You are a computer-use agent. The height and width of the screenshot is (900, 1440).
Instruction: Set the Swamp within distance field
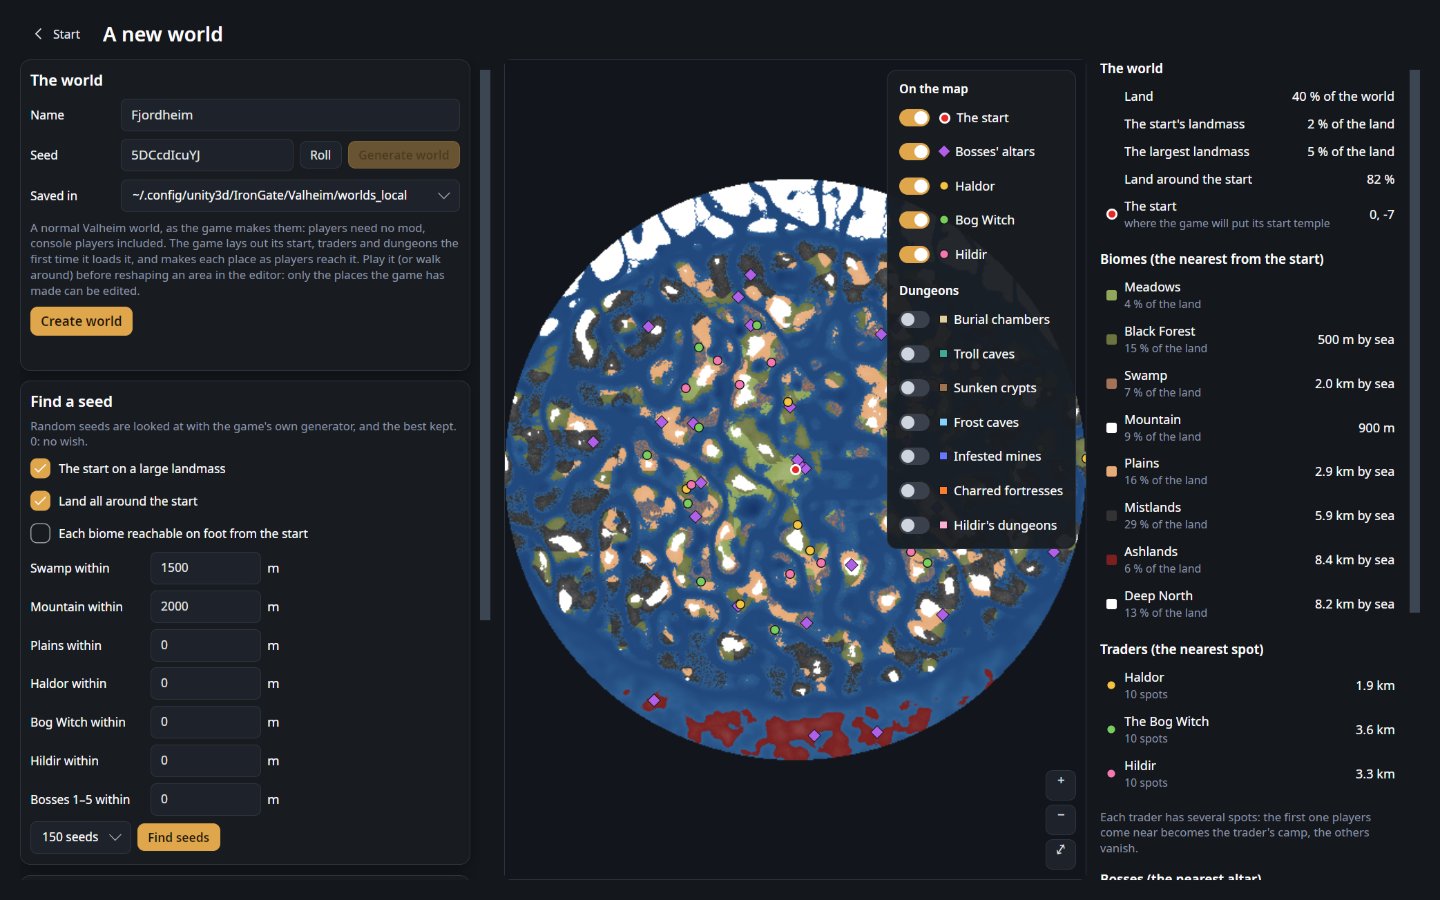pos(205,568)
